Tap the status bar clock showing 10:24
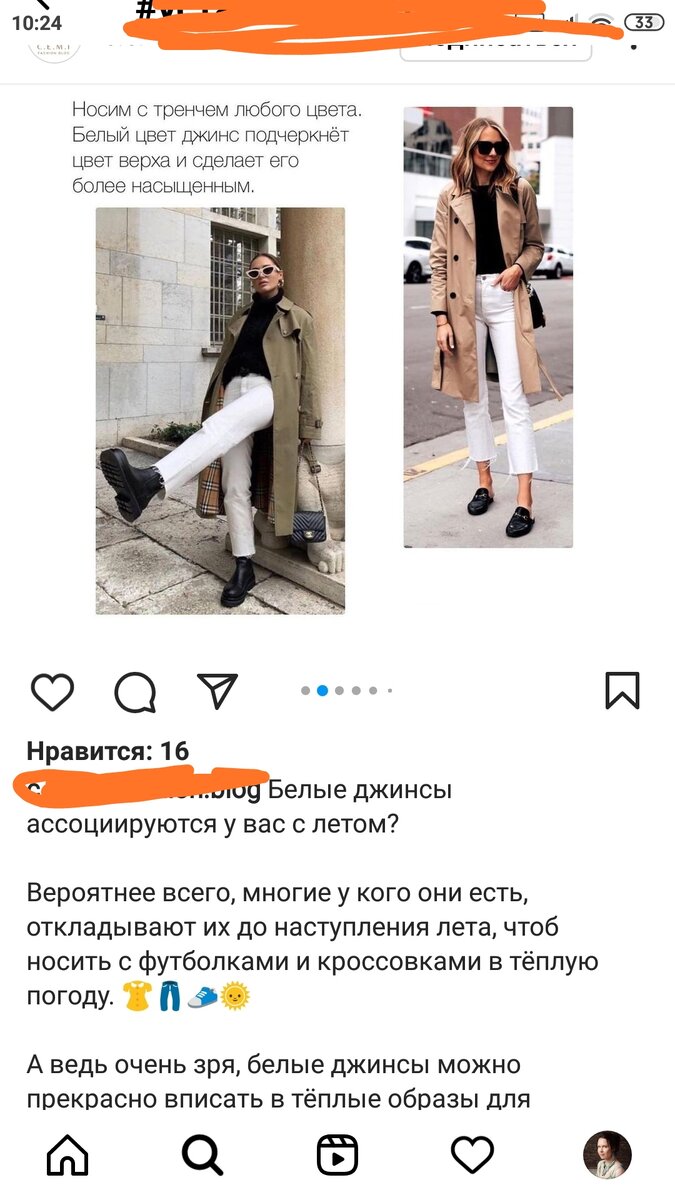The width and height of the screenshot is (675, 1200). [x=37, y=22]
